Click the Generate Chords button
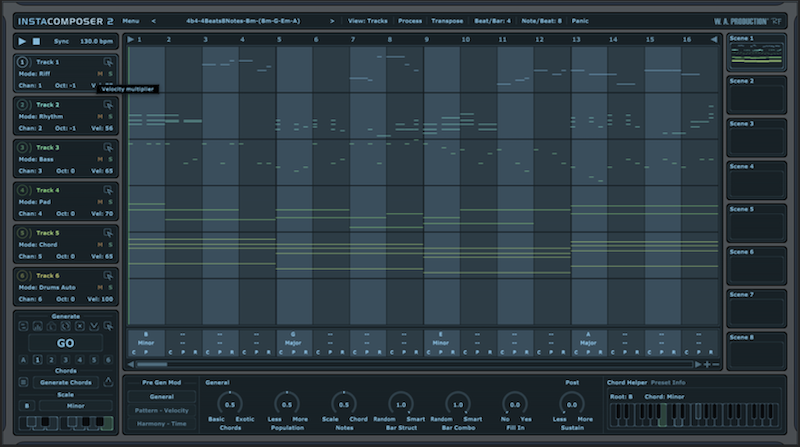 click(65, 382)
